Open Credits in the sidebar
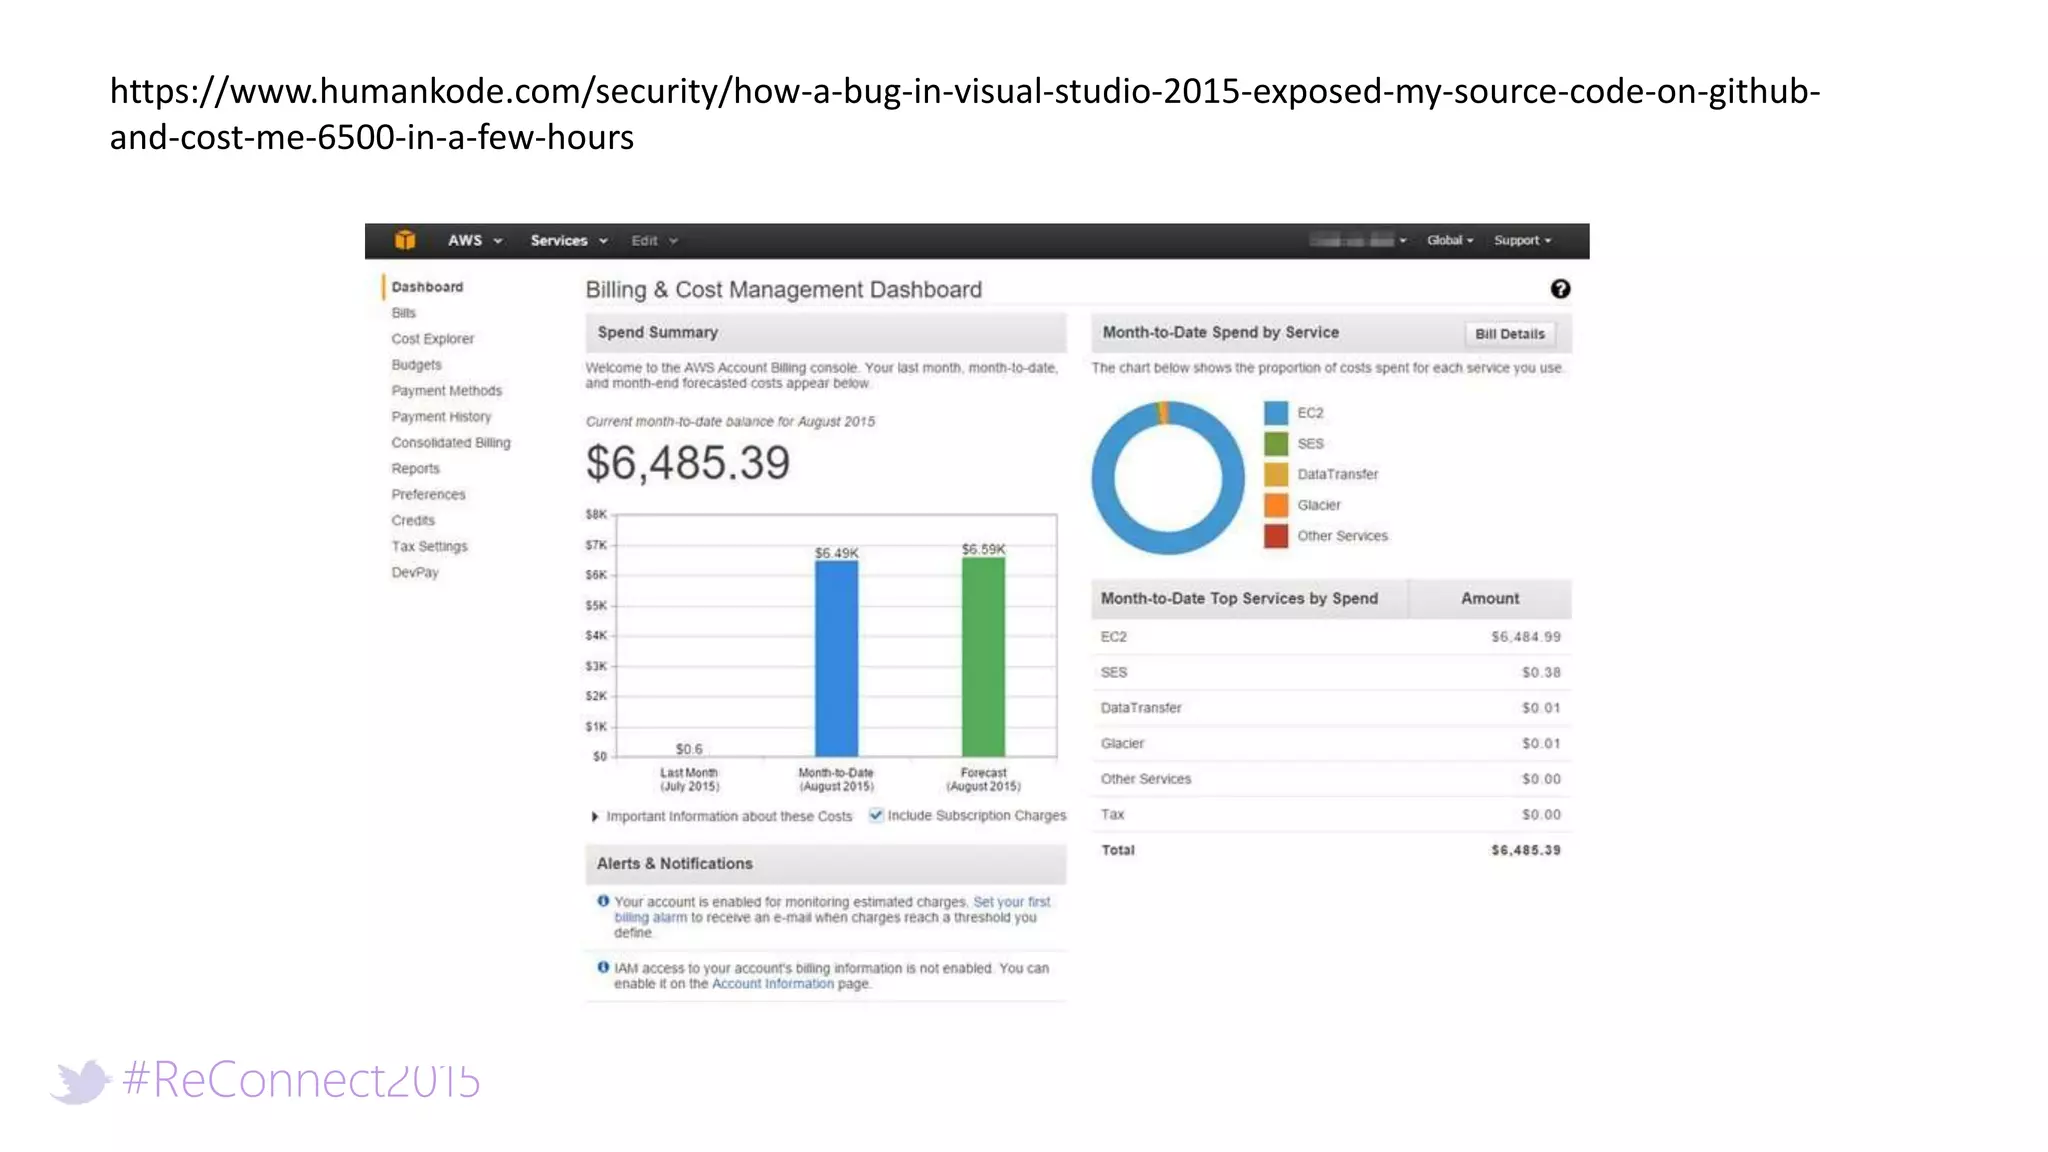This screenshot has height=1152, width=2048. (x=413, y=521)
